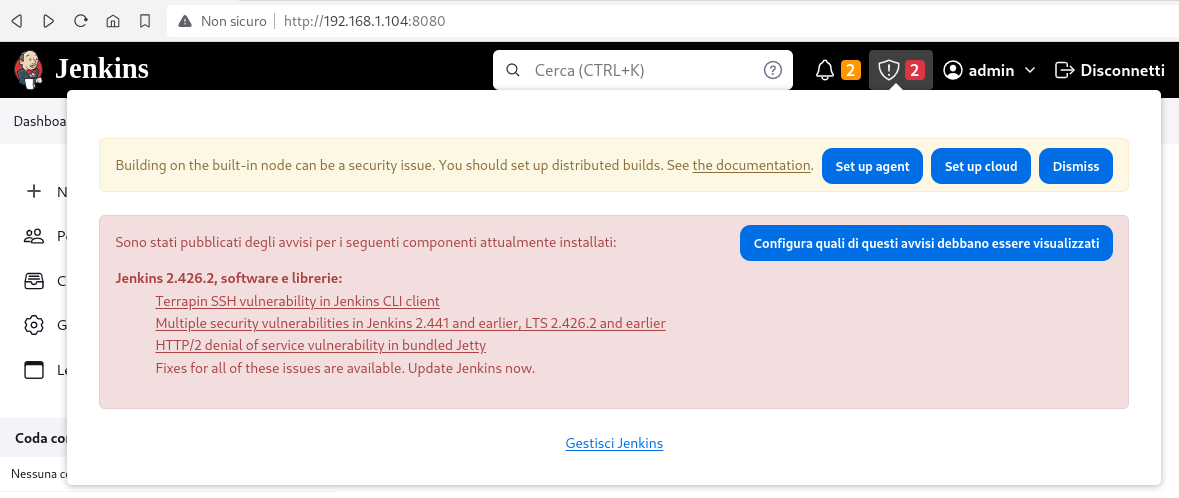
Task: Click the Set up cloud button
Action: 981,166
